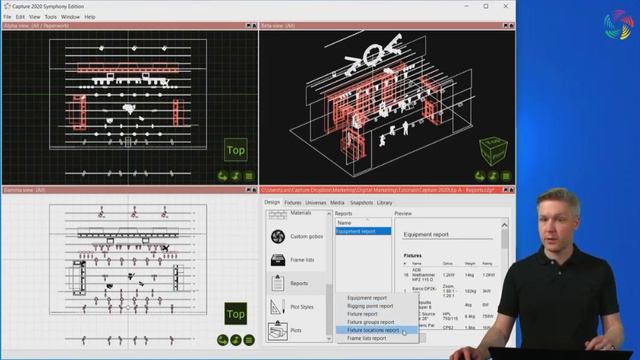Open the Gamma view options menu icon
640x360 pixels.
click(249, 340)
